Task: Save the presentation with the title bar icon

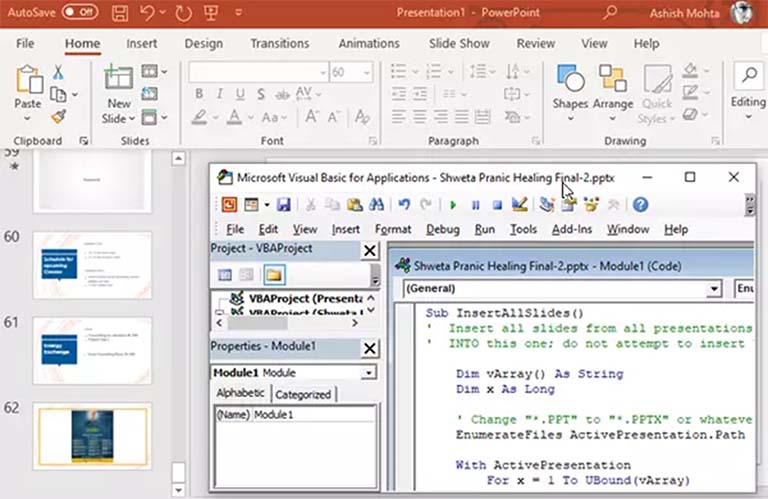Action: 120,13
